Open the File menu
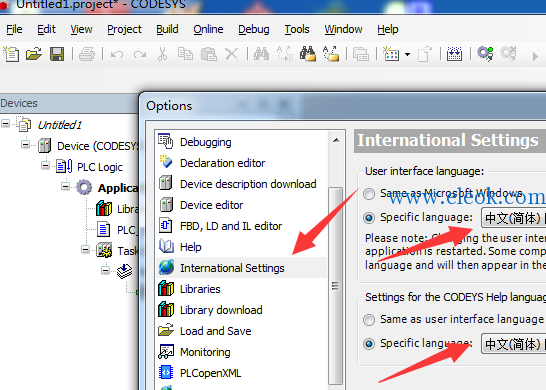546x390 pixels. 14,29
